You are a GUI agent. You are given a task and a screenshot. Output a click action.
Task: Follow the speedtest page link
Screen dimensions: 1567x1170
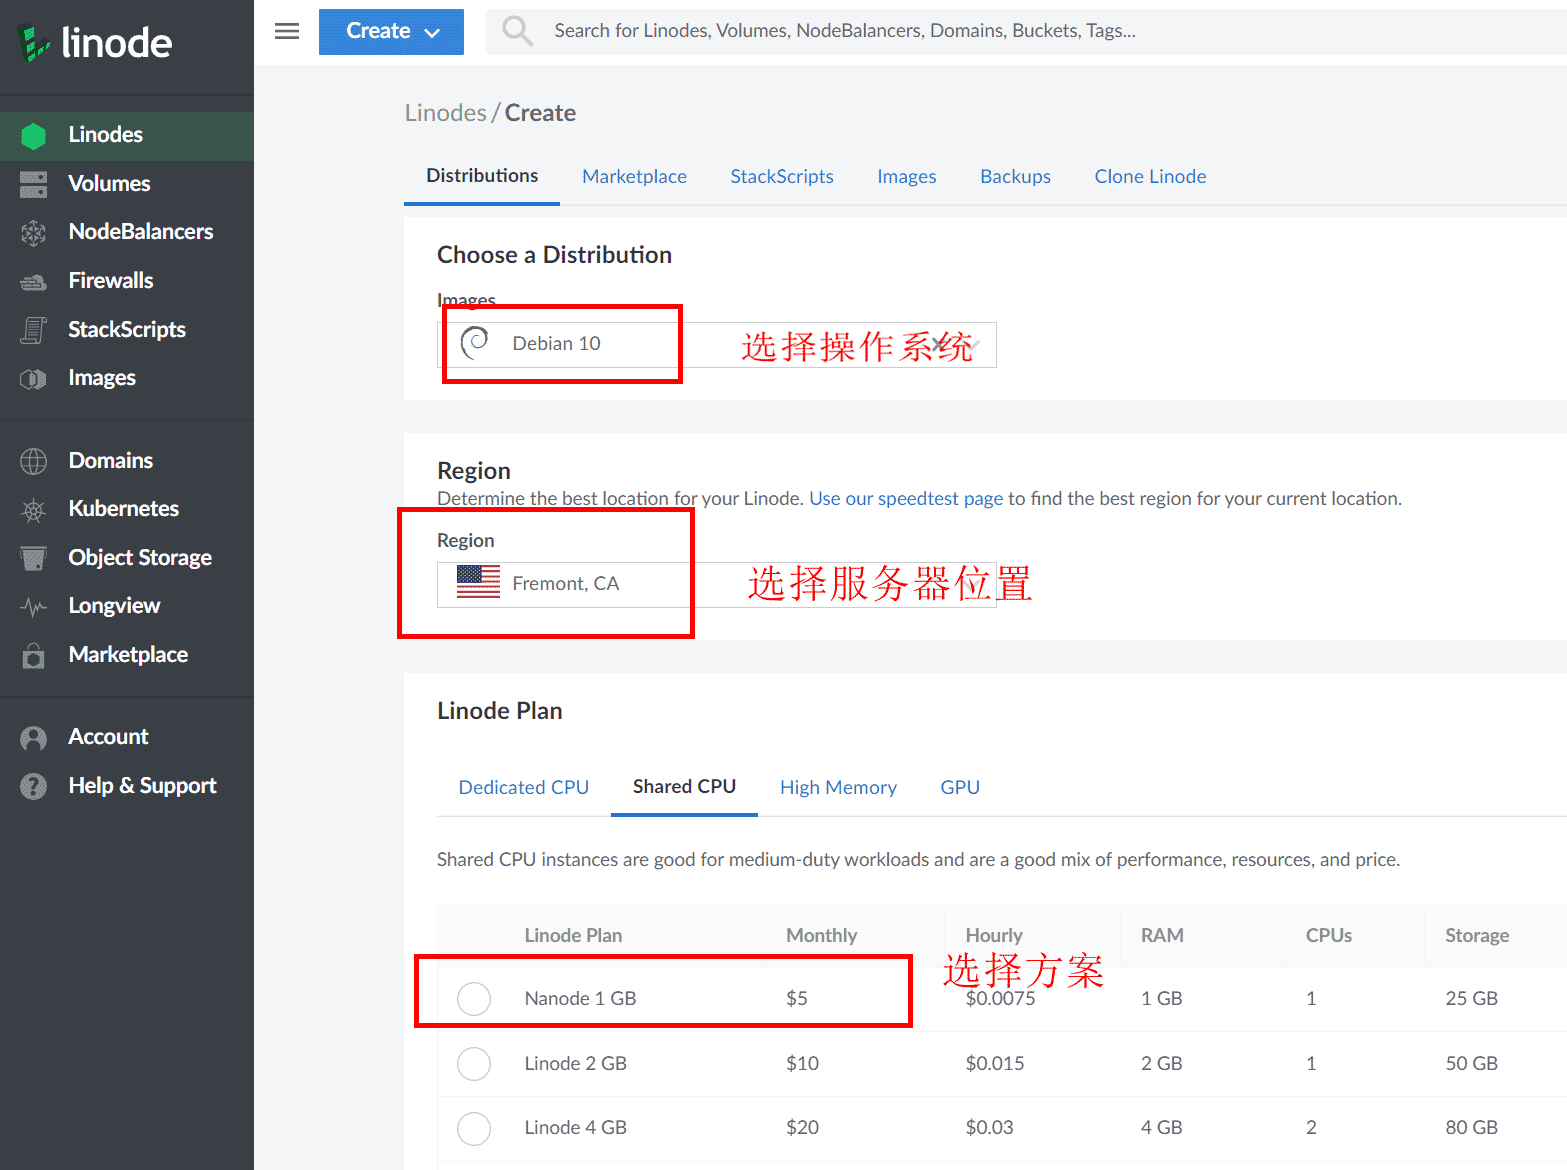pyautogui.click(x=905, y=499)
